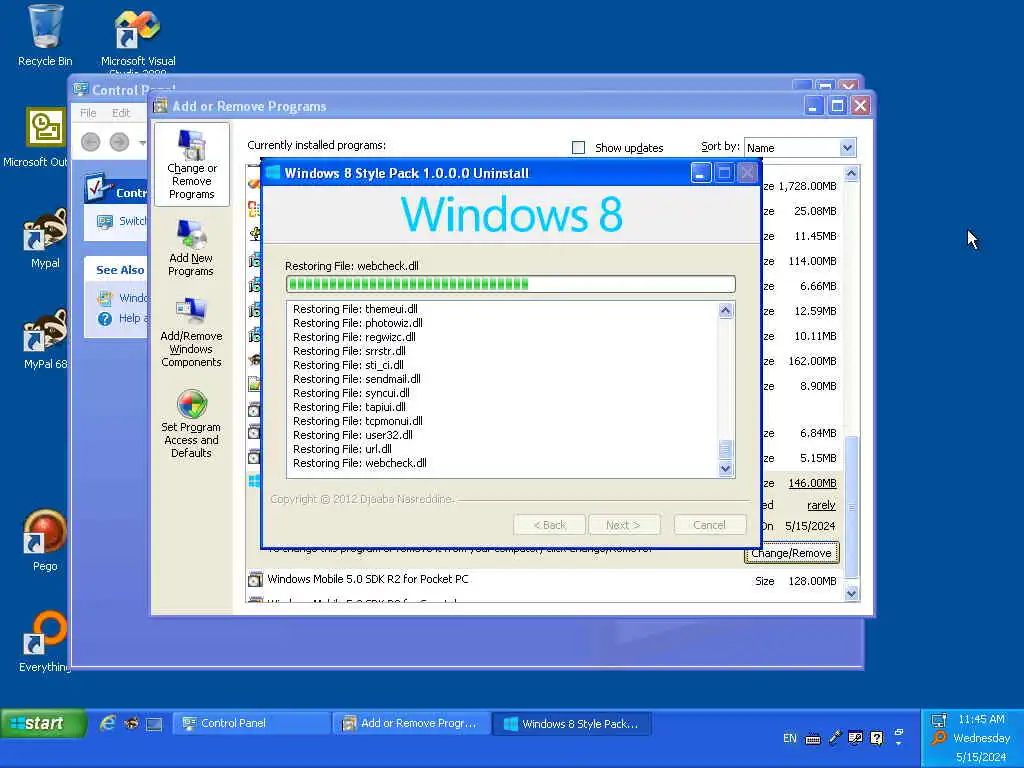
Task: Select Add New Programs sidebar icon
Action: (191, 248)
